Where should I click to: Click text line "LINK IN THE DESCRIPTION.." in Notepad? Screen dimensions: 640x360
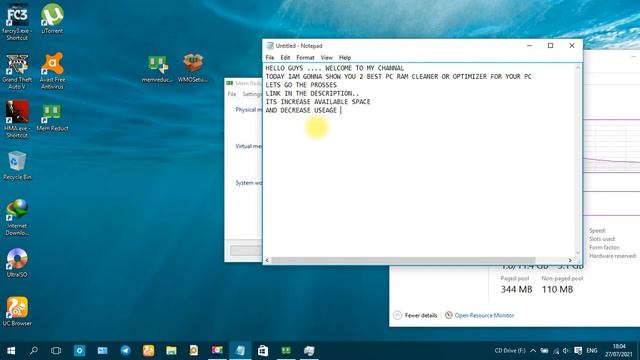312,93
